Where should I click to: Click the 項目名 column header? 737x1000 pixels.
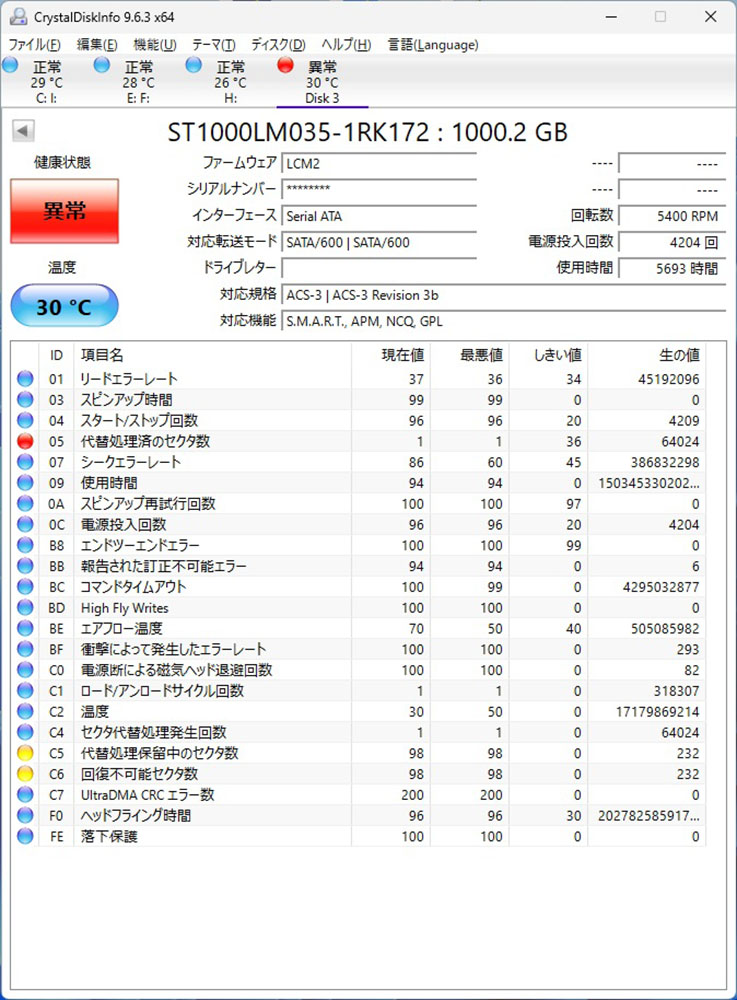coord(212,355)
